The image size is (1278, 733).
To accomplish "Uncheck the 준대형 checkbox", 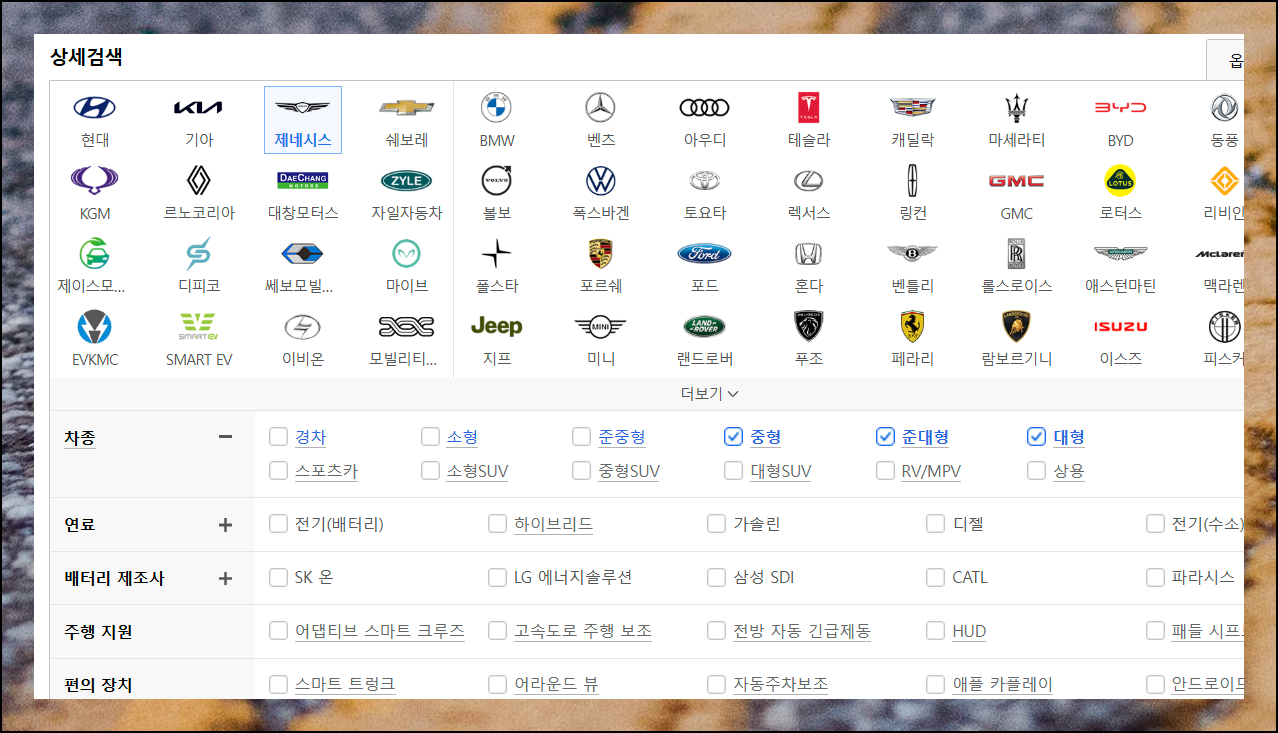I will coord(885,437).
